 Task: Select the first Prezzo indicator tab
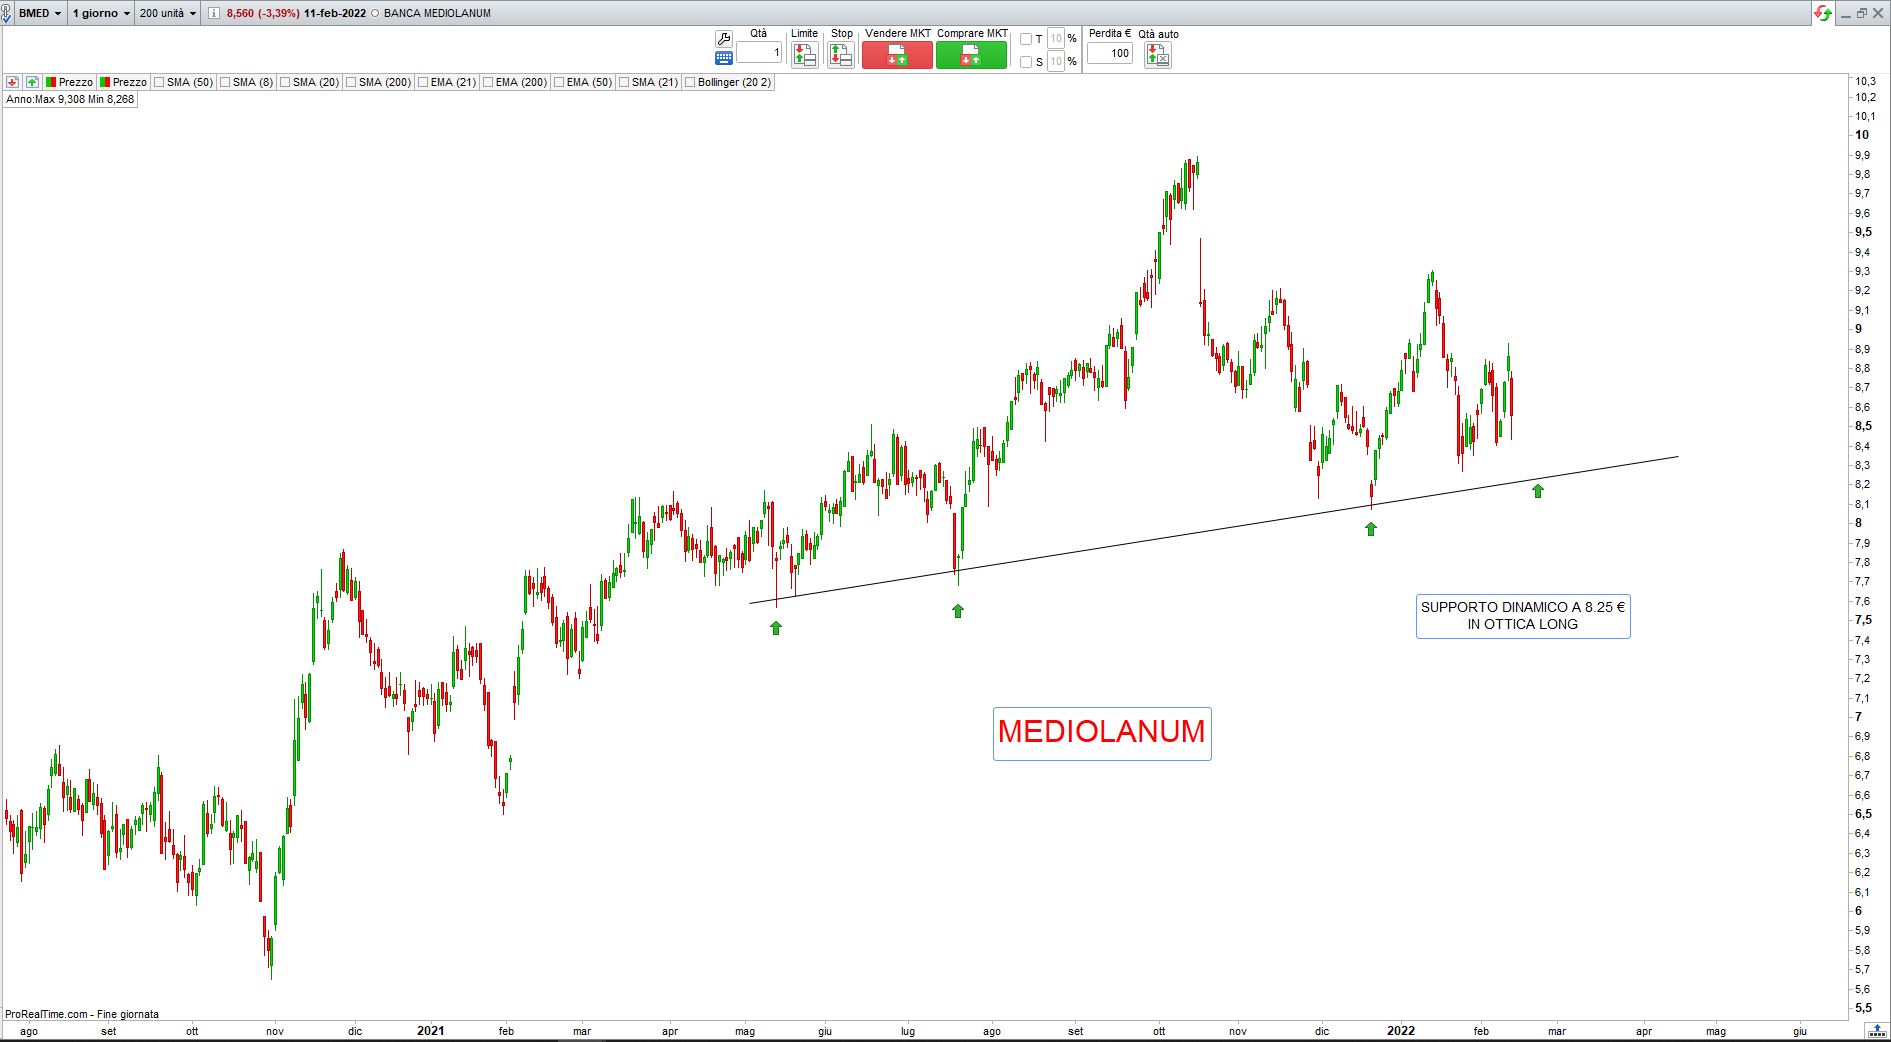click(69, 82)
